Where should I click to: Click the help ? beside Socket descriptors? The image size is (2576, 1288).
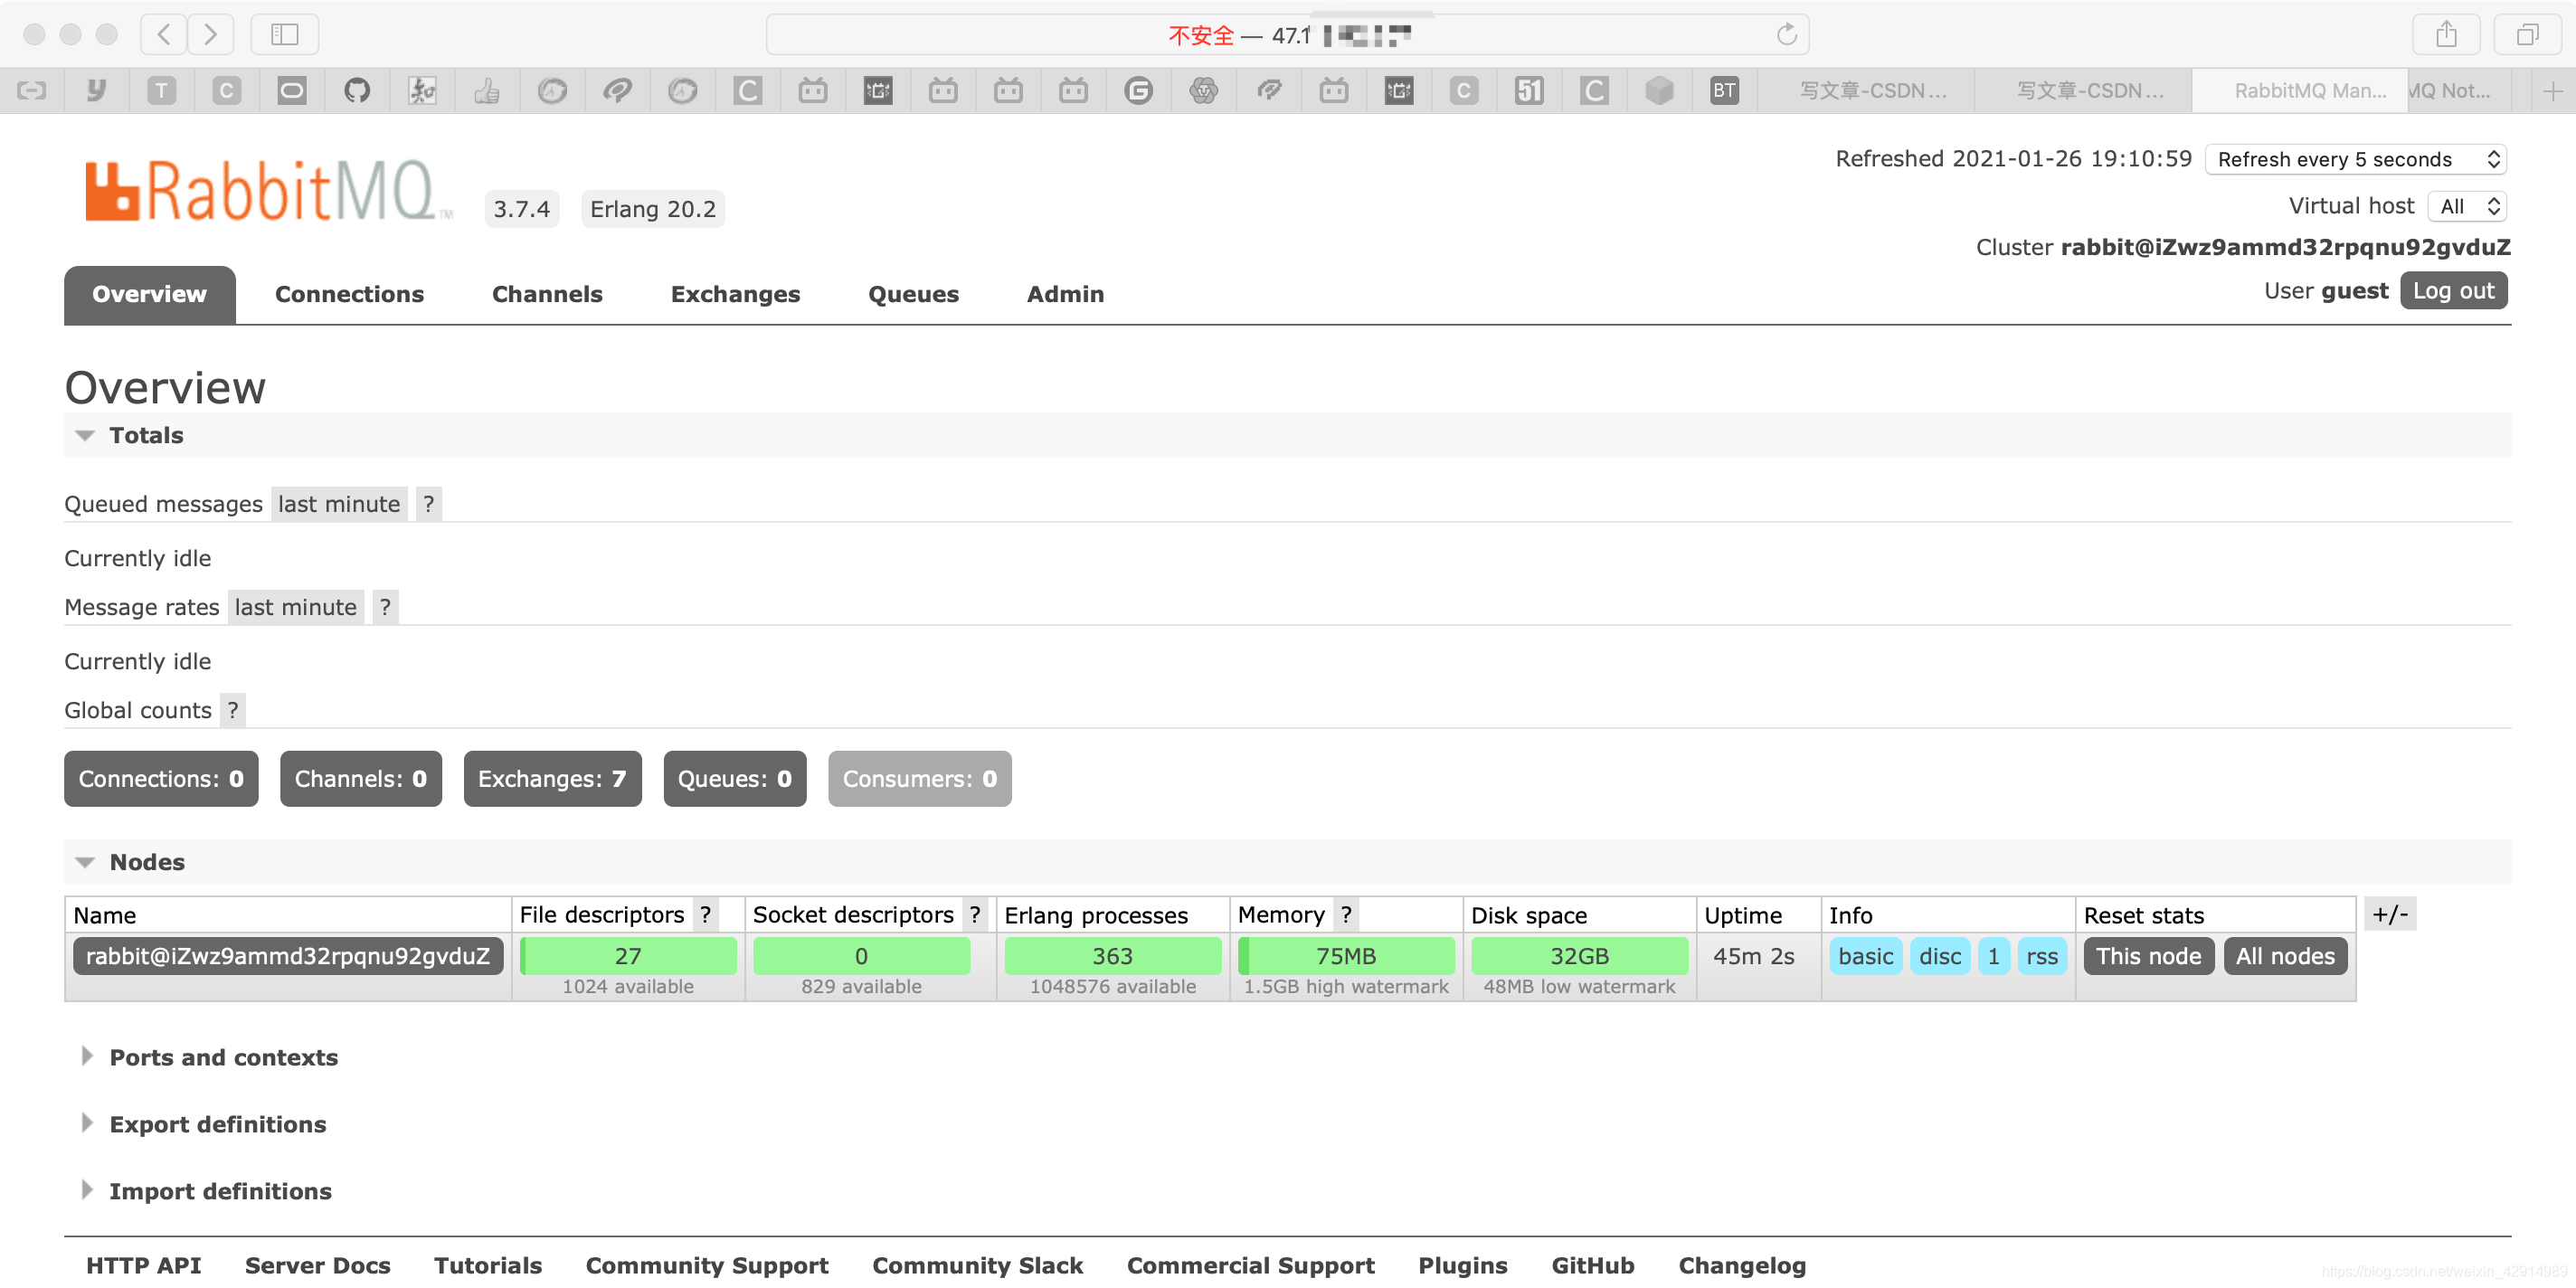coord(974,914)
